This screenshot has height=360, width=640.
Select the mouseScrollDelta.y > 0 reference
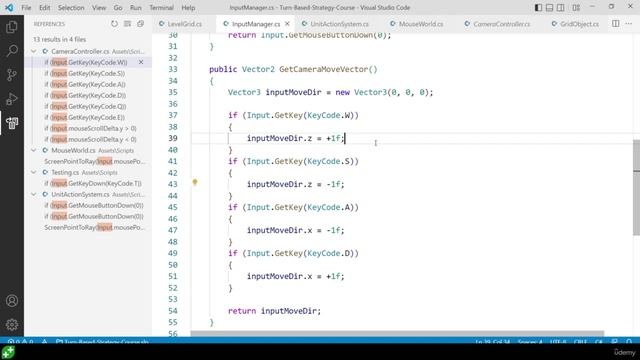point(90,129)
